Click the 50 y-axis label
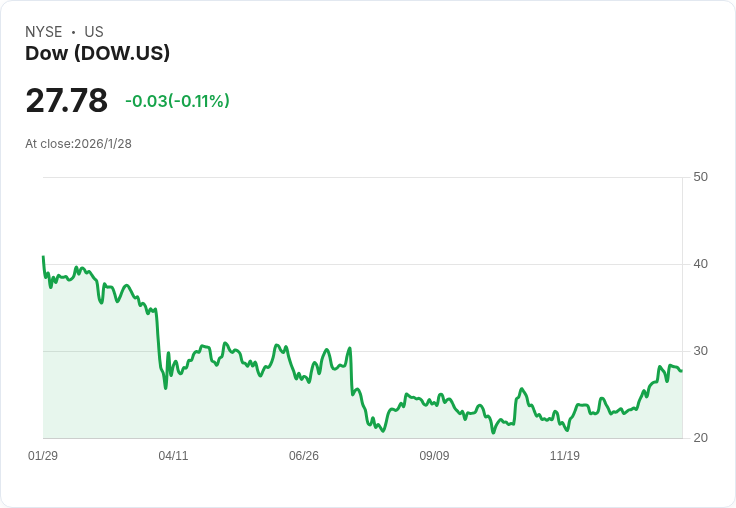 [x=700, y=177]
